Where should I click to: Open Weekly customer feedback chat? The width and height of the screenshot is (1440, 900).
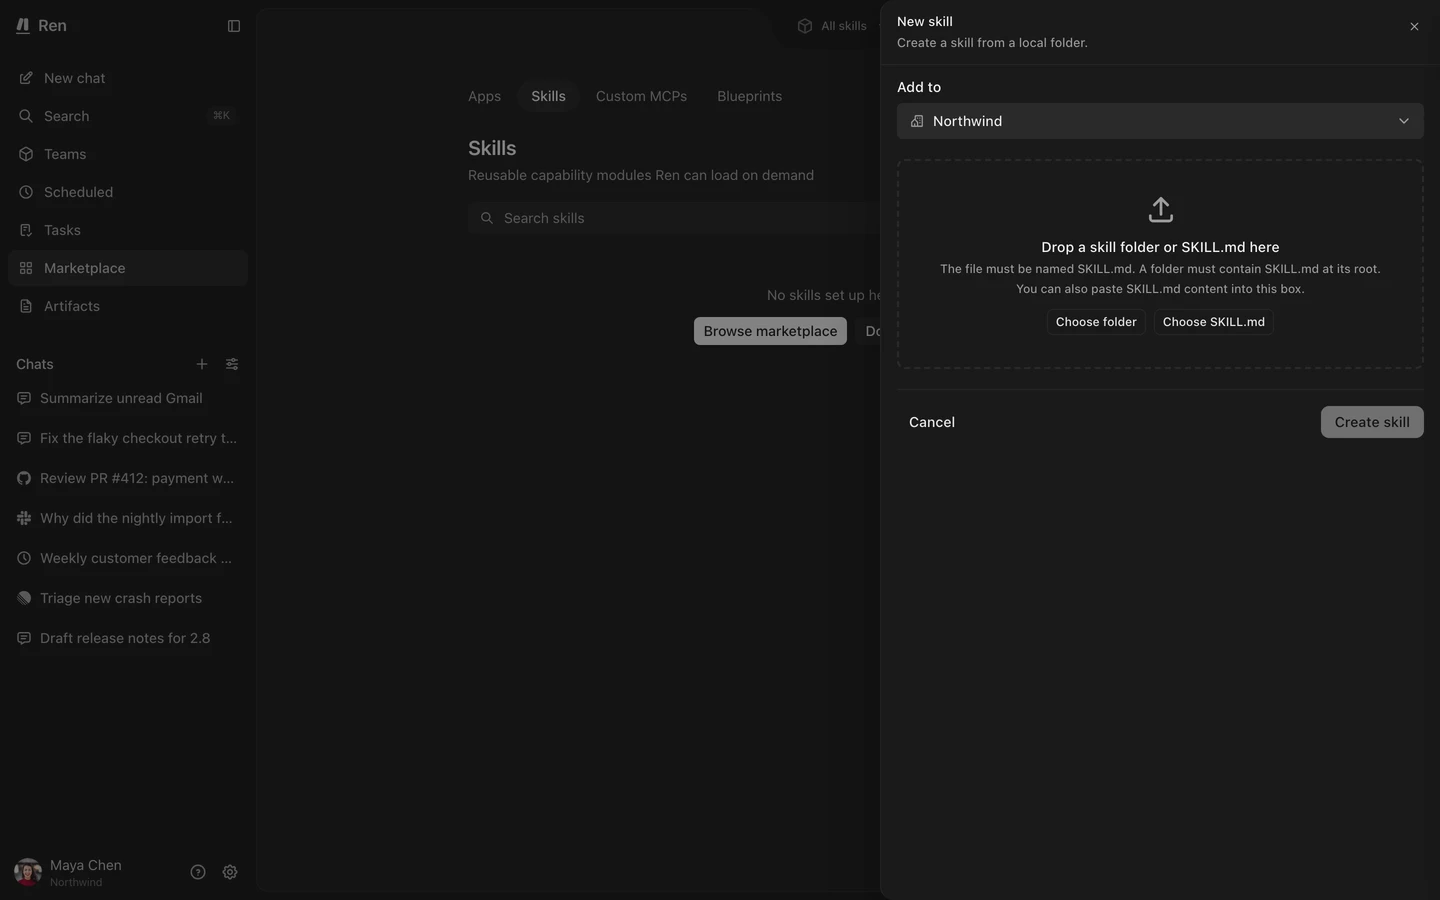click(x=128, y=558)
